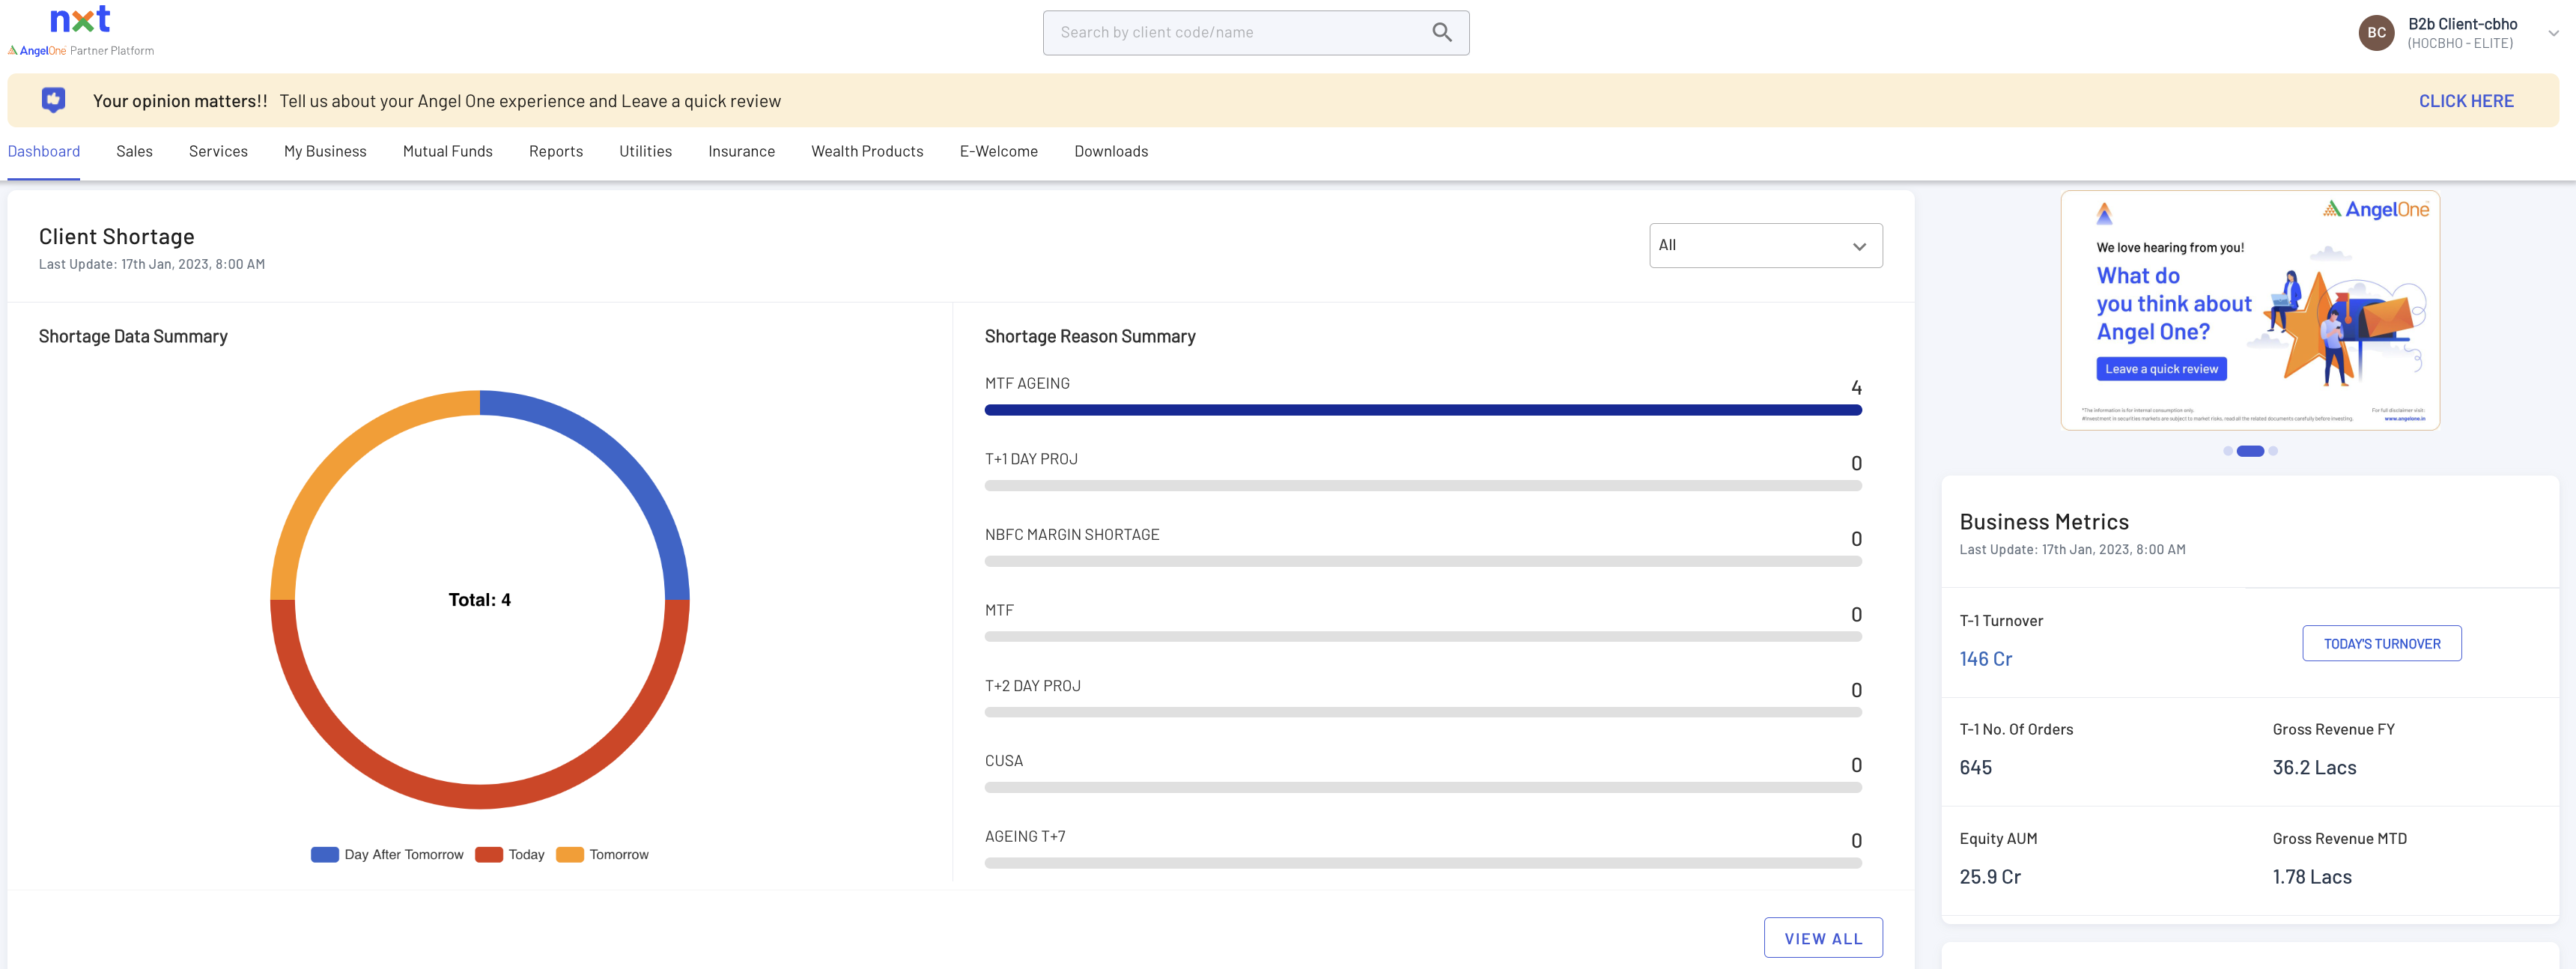Click the MTF AGEING progress bar
Image resolution: width=2576 pixels, height=969 pixels.
[x=1422, y=410]
